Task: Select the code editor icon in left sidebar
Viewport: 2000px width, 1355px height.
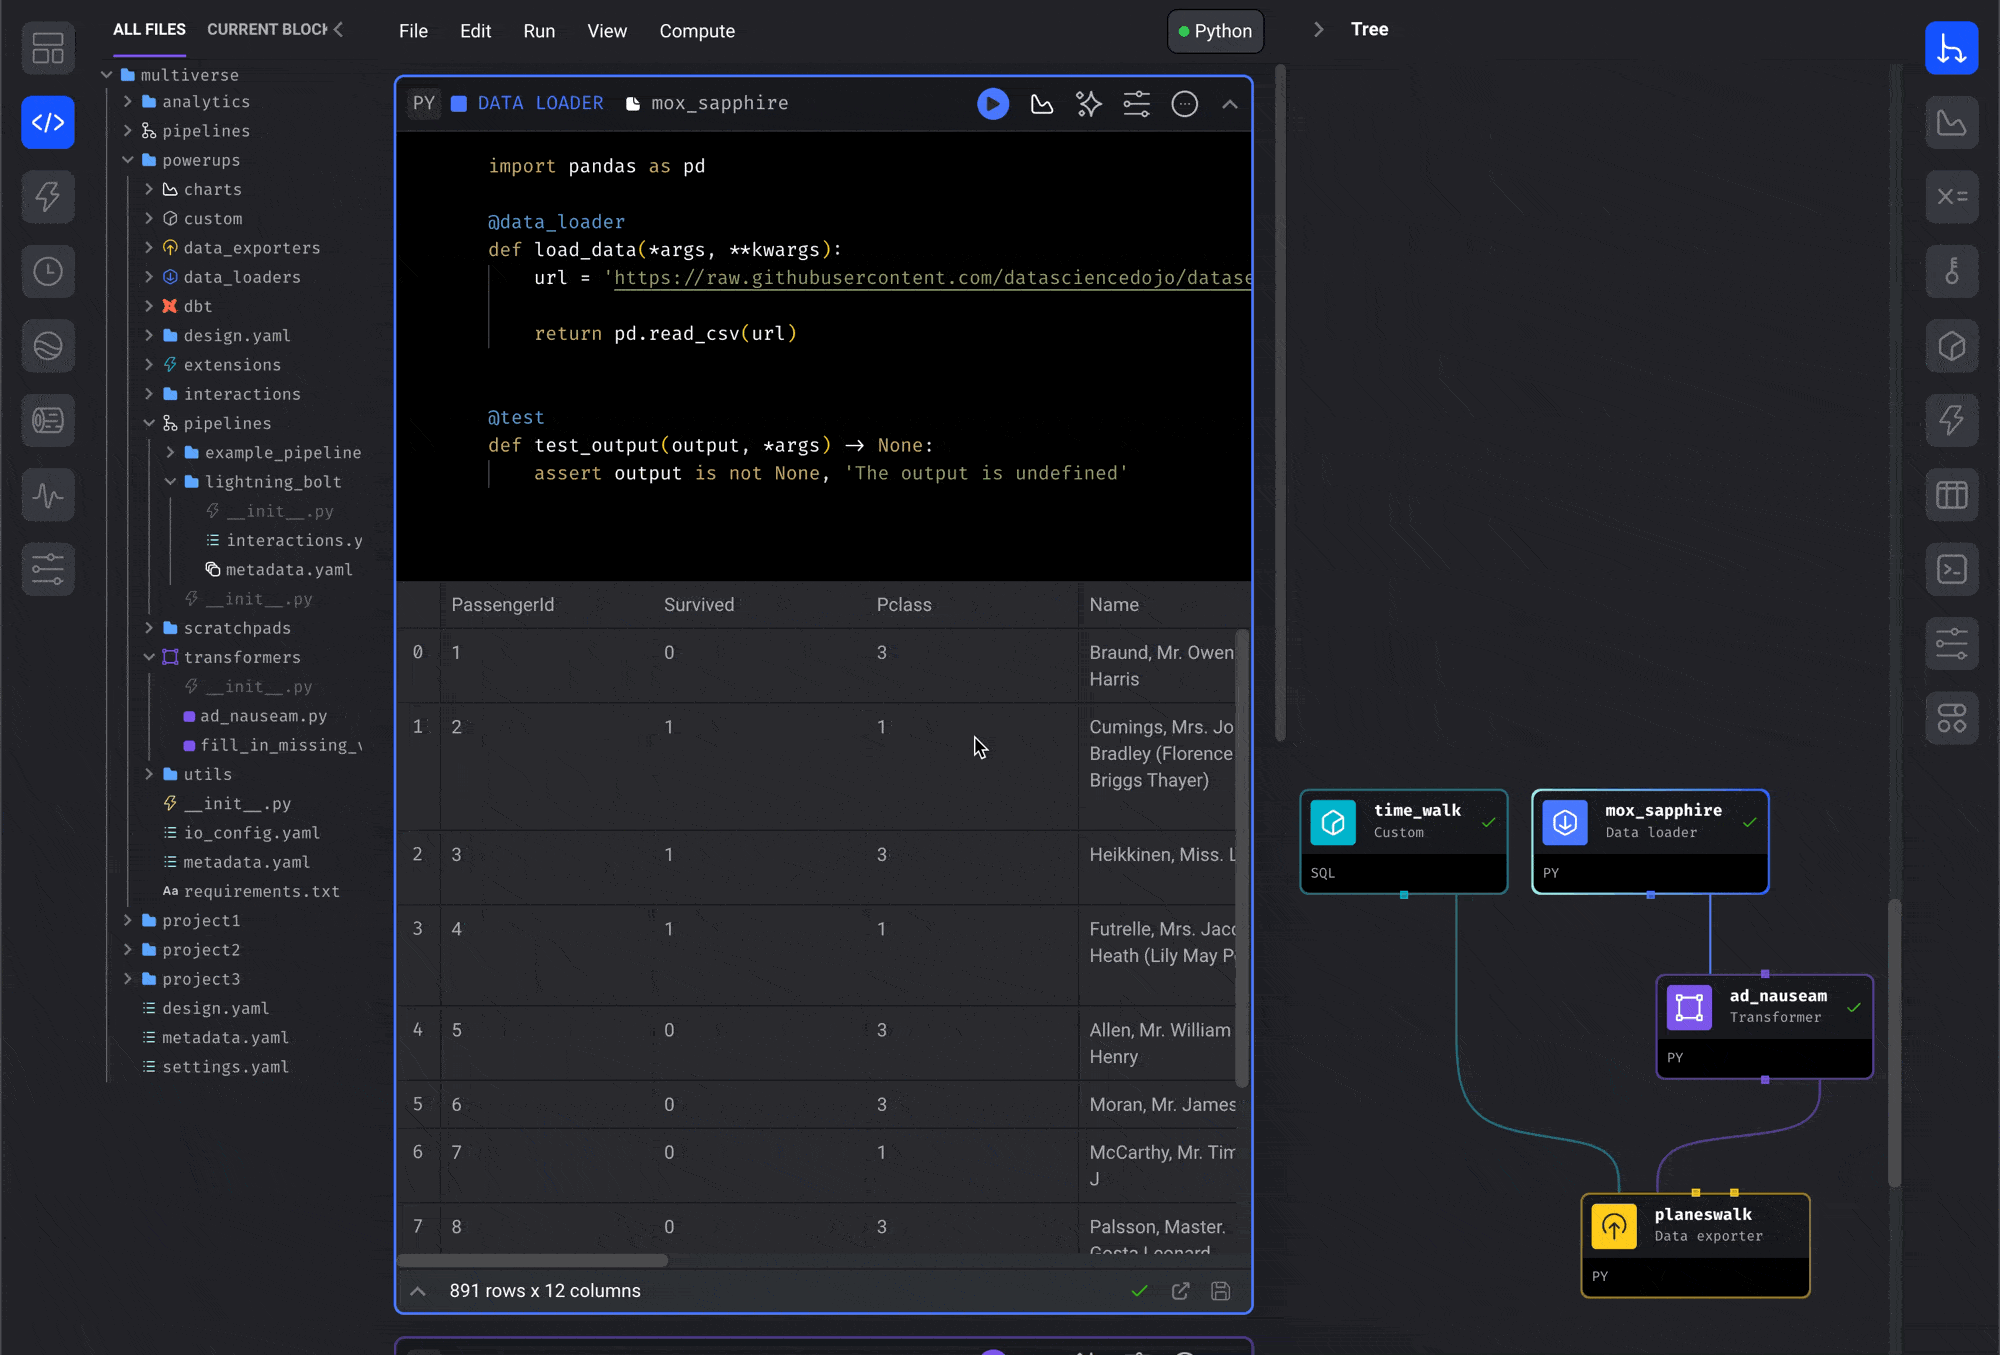Action: click(x=48, y=122)
